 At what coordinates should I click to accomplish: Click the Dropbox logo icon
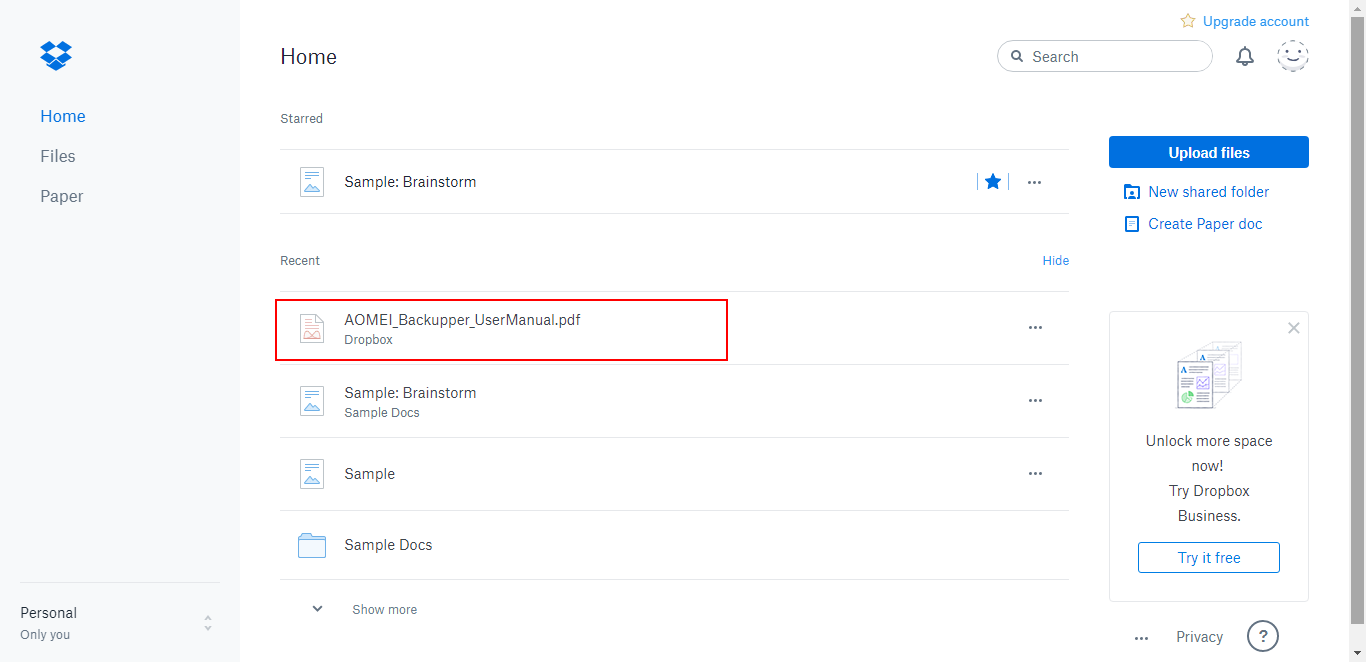coord(56,56)
